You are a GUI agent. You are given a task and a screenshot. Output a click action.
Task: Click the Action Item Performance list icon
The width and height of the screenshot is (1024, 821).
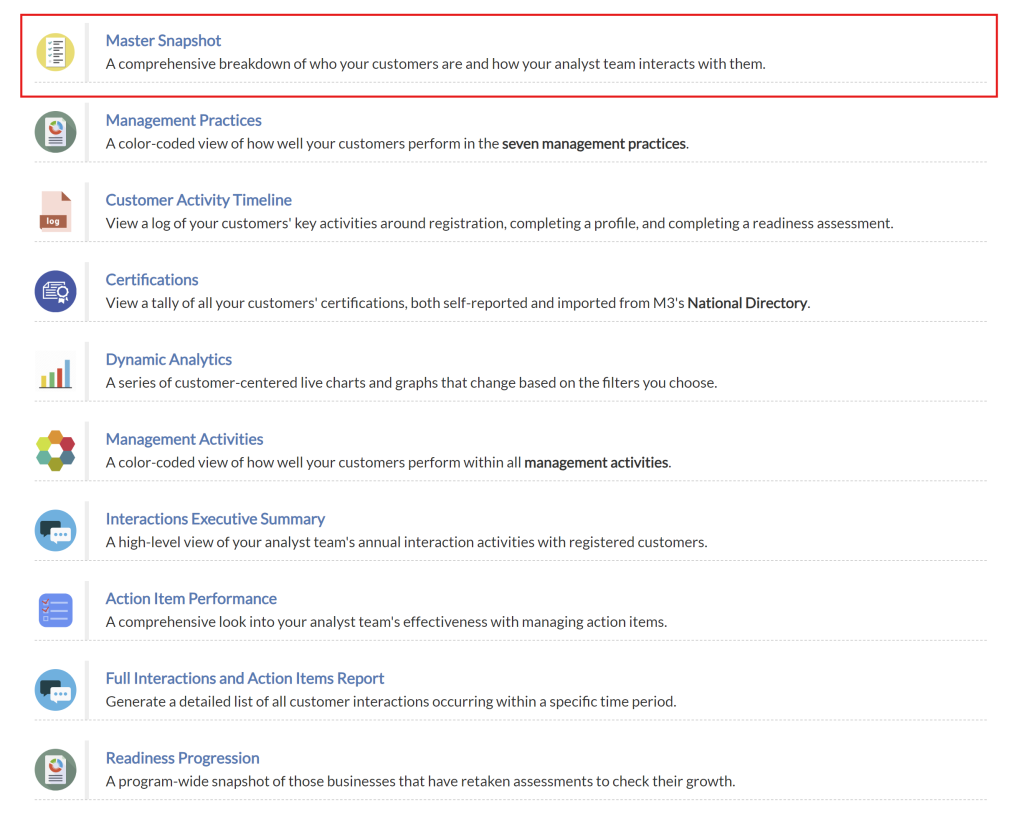55,610
